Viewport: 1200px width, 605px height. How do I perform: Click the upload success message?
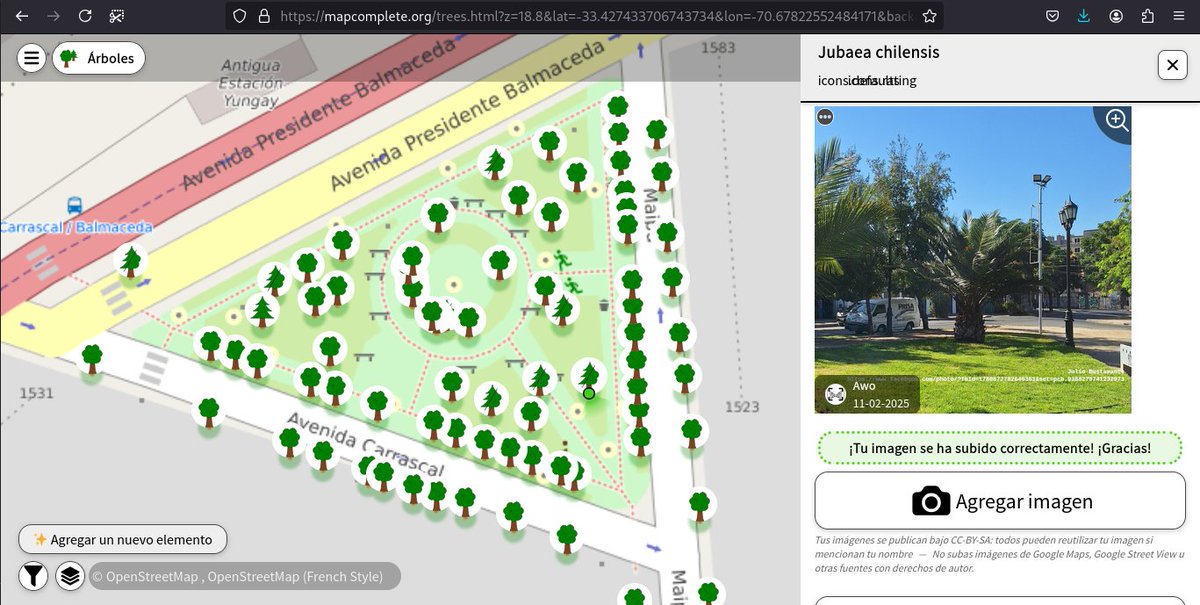1000,448
